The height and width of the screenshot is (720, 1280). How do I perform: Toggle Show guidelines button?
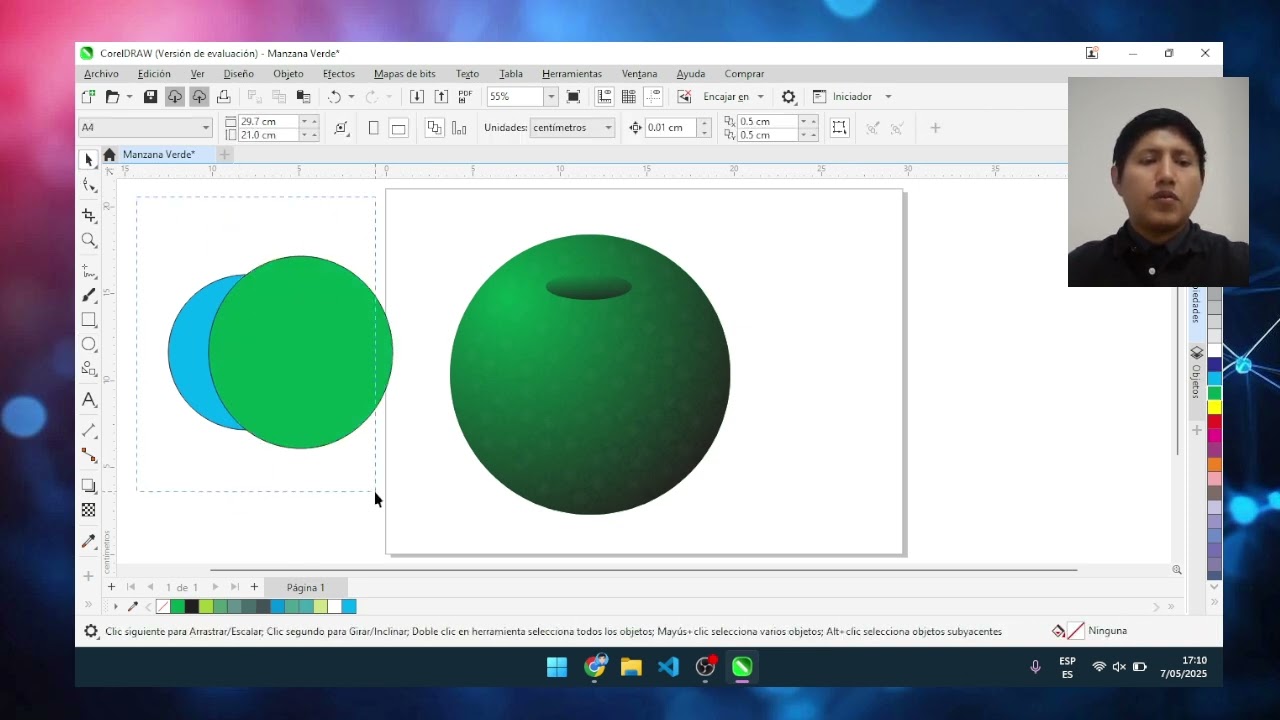pyautogui.click(x=653, y=97)
